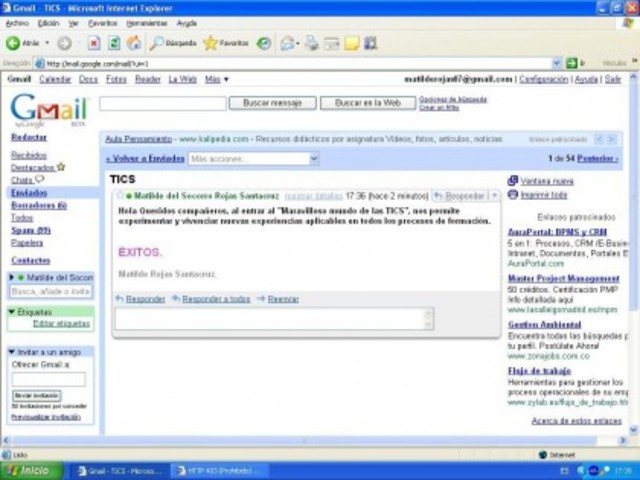The image size is (640, 480).
Task: Click the next sponsored-link arrow
Action: [x=611, y=139]
